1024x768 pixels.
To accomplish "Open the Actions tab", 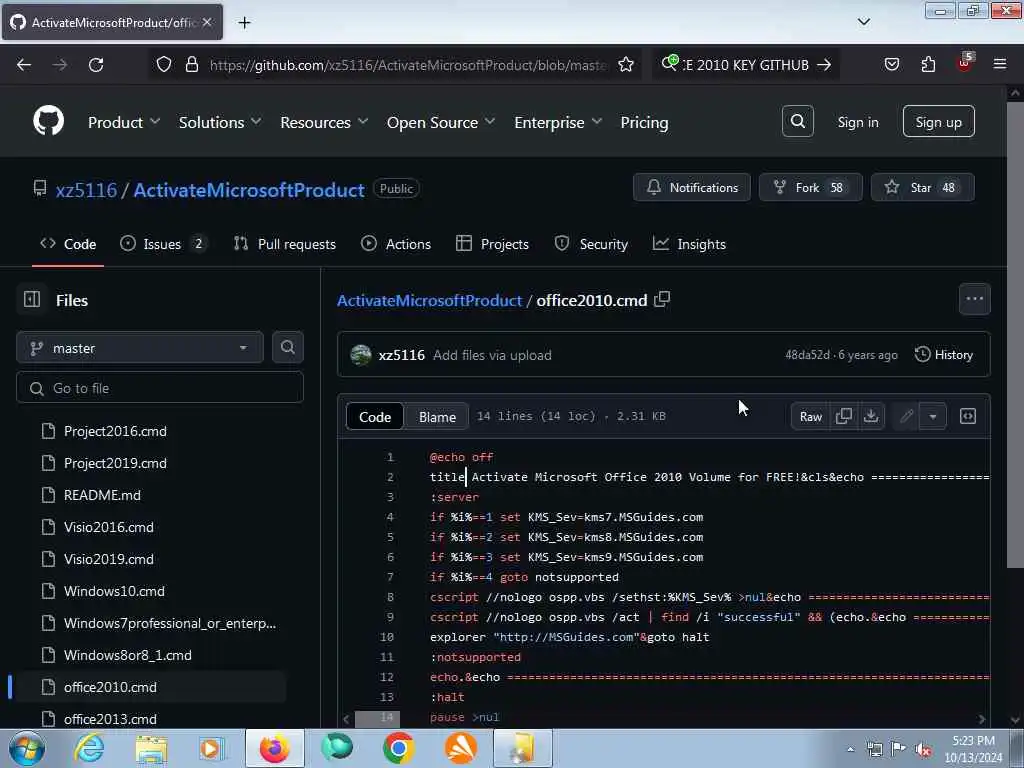I will point(396,244).
